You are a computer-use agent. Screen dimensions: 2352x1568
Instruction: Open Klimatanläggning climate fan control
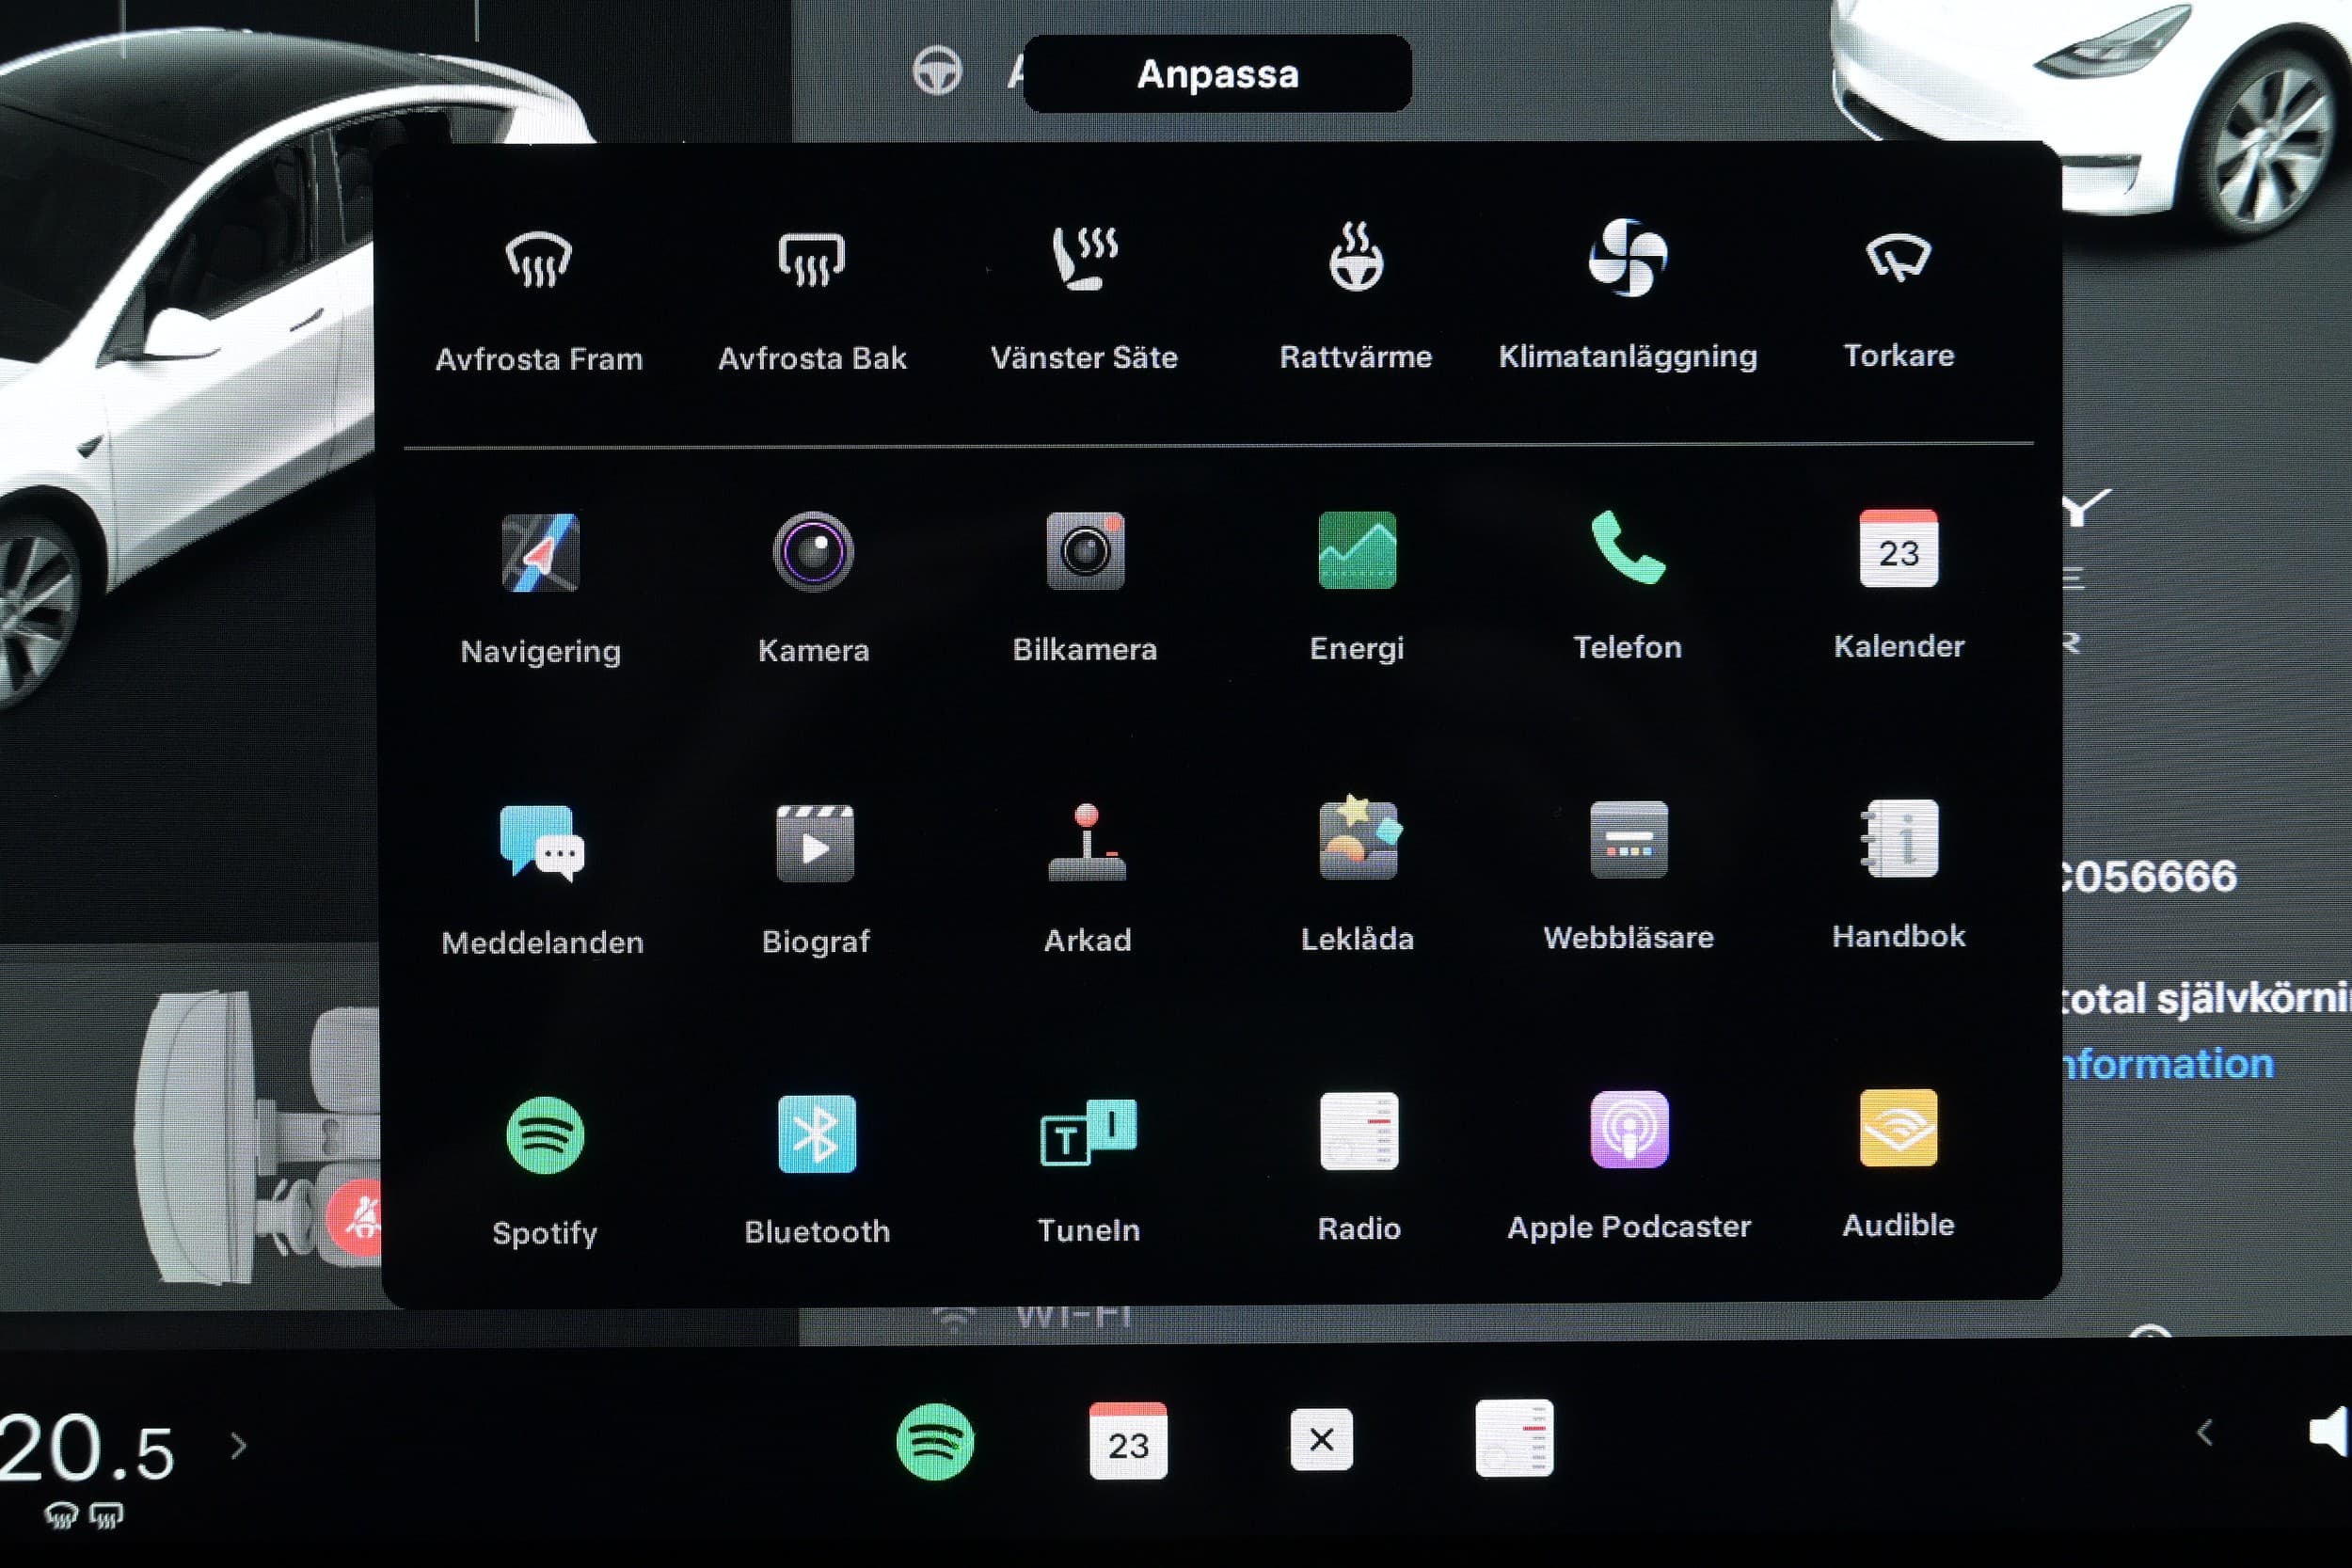pos(1628,298)
